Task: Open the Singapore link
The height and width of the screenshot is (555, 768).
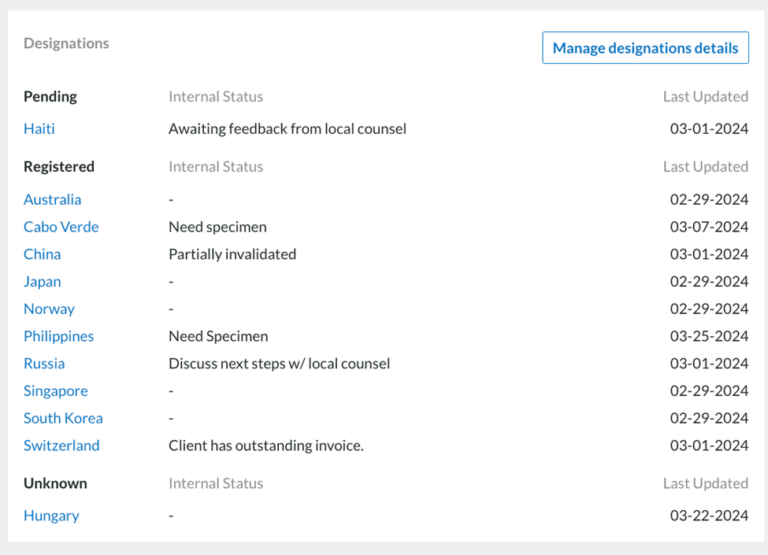Action: [x=56, y=391]
